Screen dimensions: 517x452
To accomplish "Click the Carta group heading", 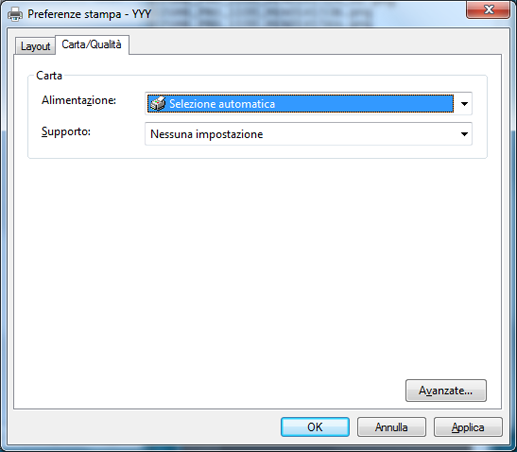I will click(49, 76).
